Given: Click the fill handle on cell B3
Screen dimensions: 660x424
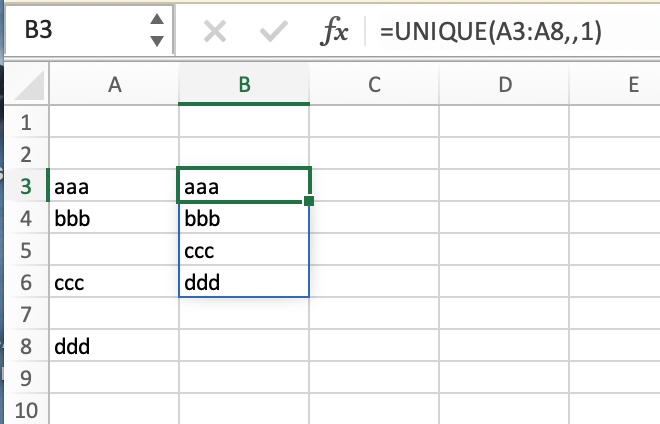Looking at the screenshot, I should (x=309, y=201).
